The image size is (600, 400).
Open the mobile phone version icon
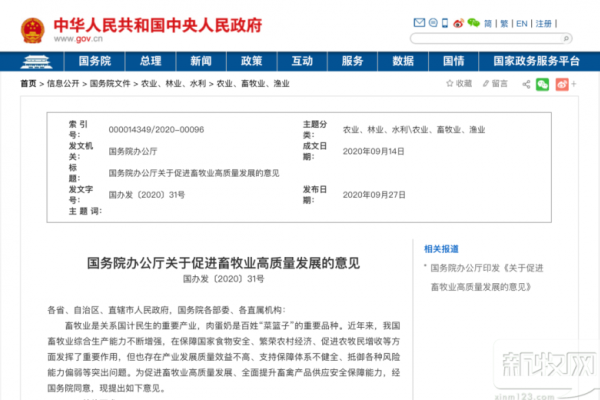point(445,23)
